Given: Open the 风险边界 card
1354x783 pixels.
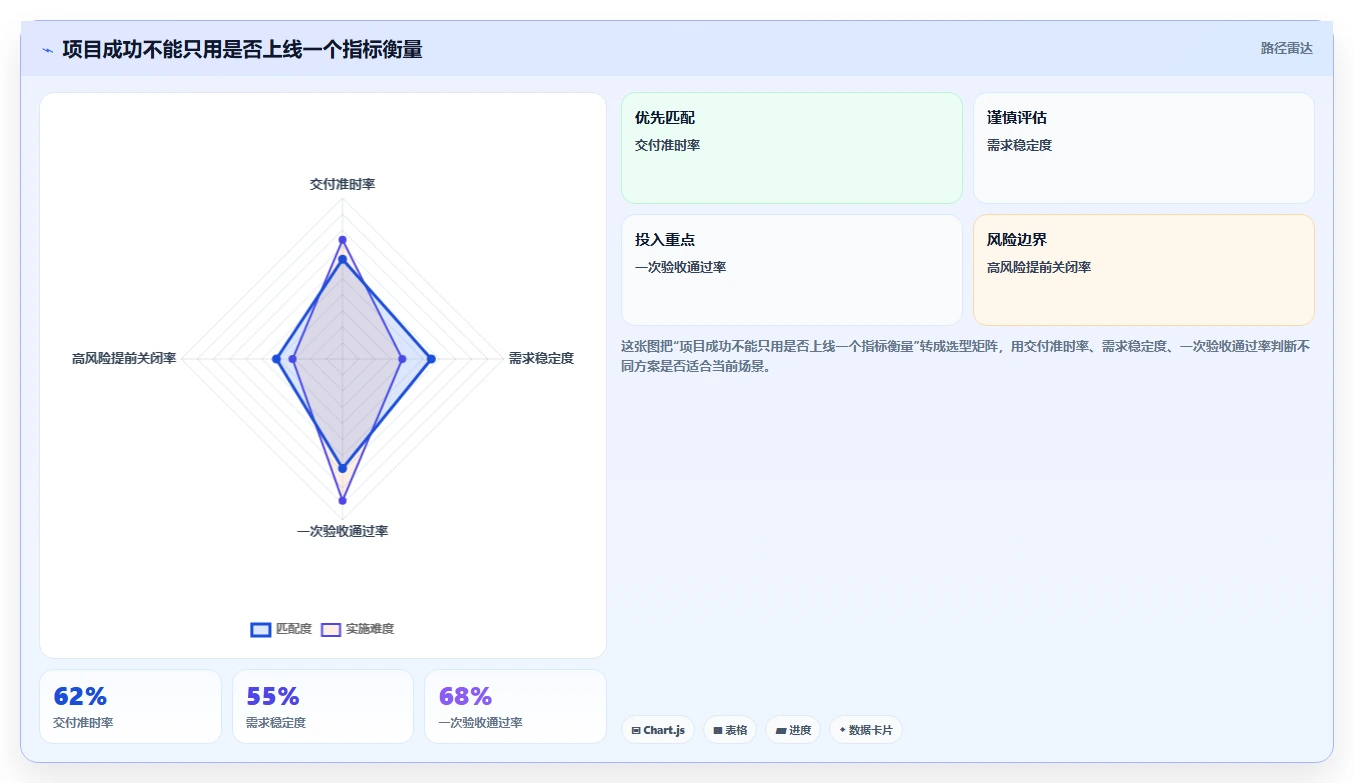Looking at the screenshot, I should tap(1144, 270).
